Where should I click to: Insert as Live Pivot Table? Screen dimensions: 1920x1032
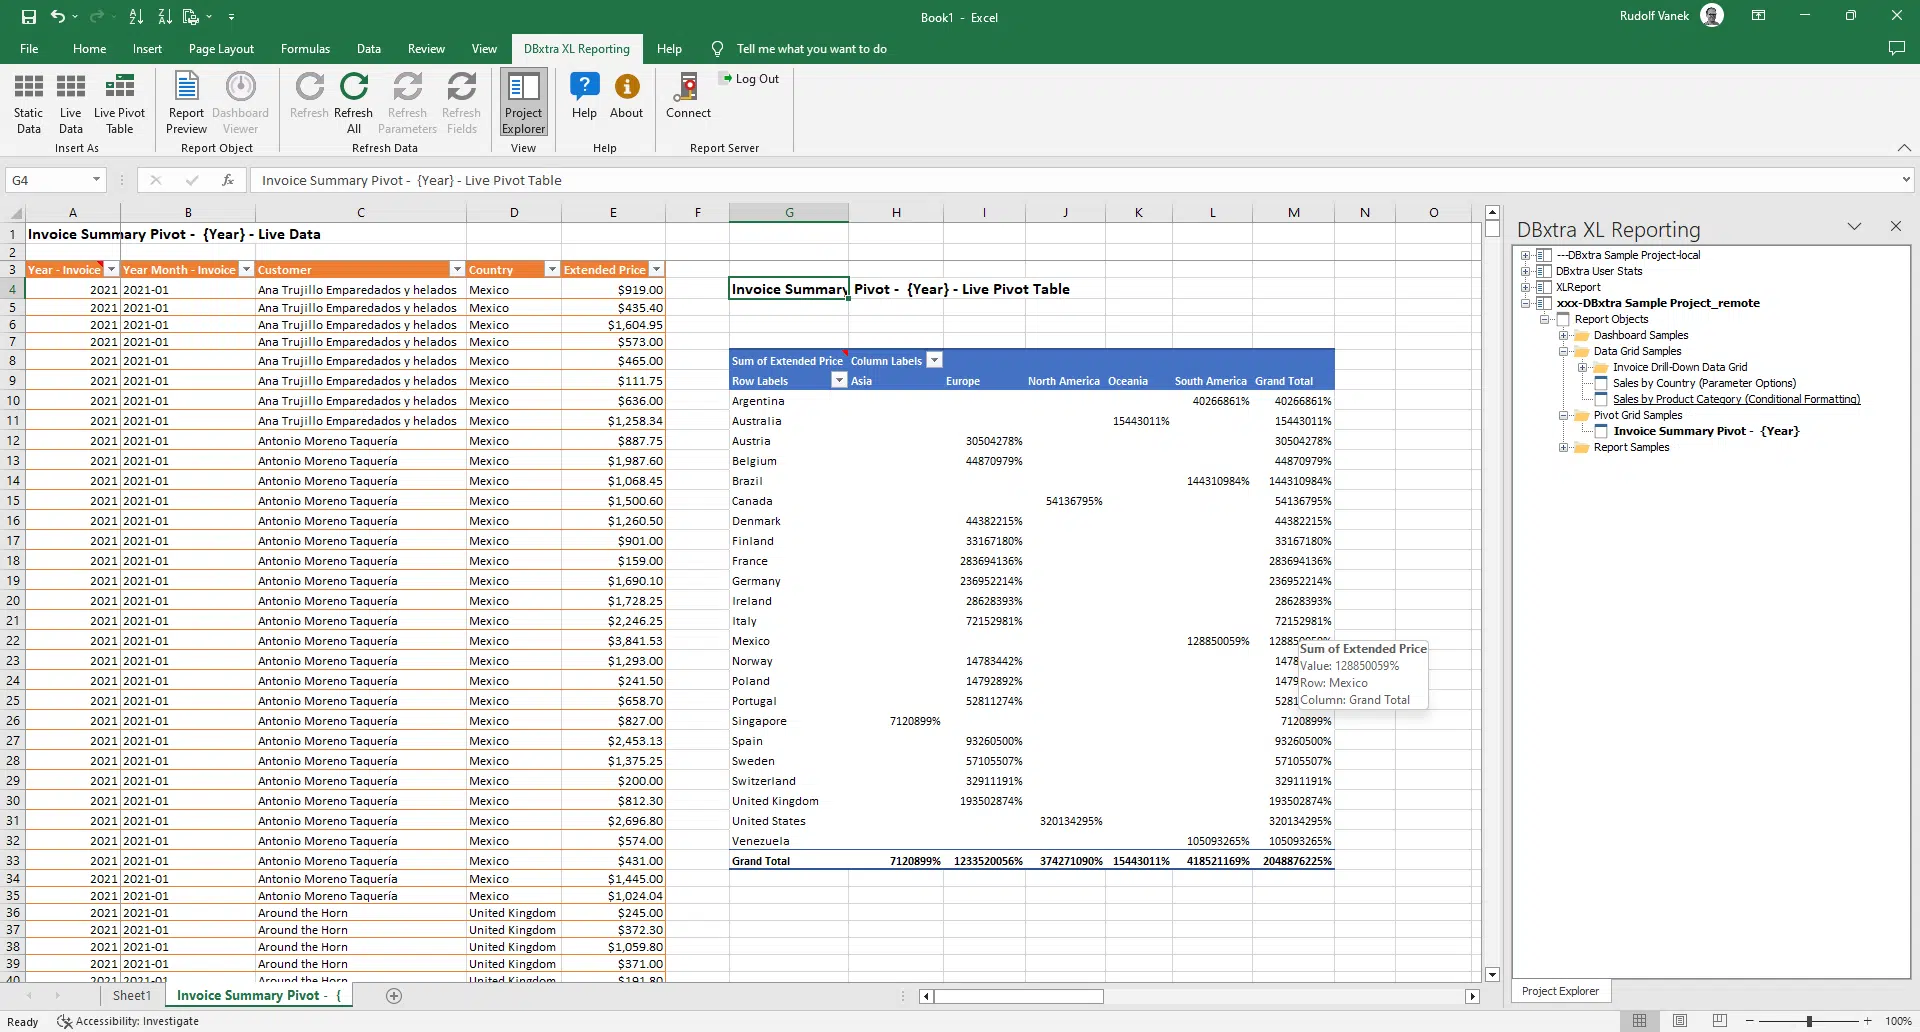pos(120,103)
